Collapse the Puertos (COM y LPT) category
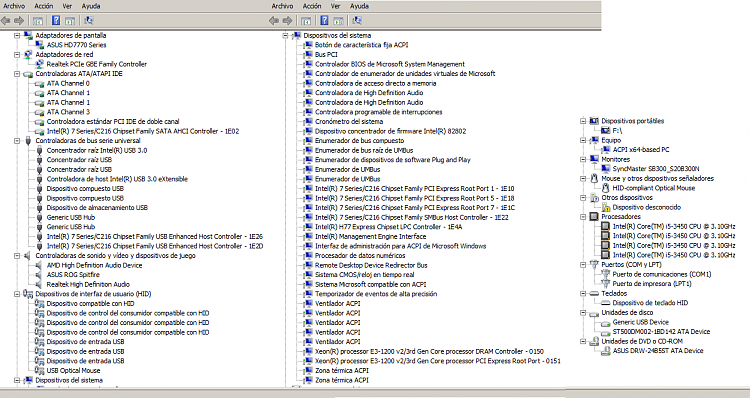 [x=583, y=265]
